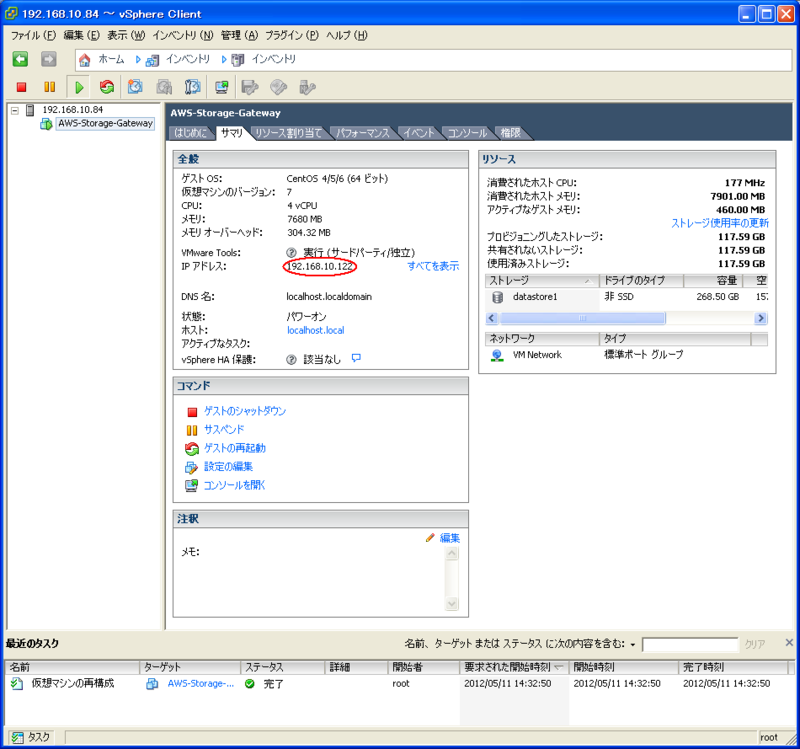Switch to the パフォーマンス tab
Image resolution: width=800 pixels, height=749 pixels.
363,133
